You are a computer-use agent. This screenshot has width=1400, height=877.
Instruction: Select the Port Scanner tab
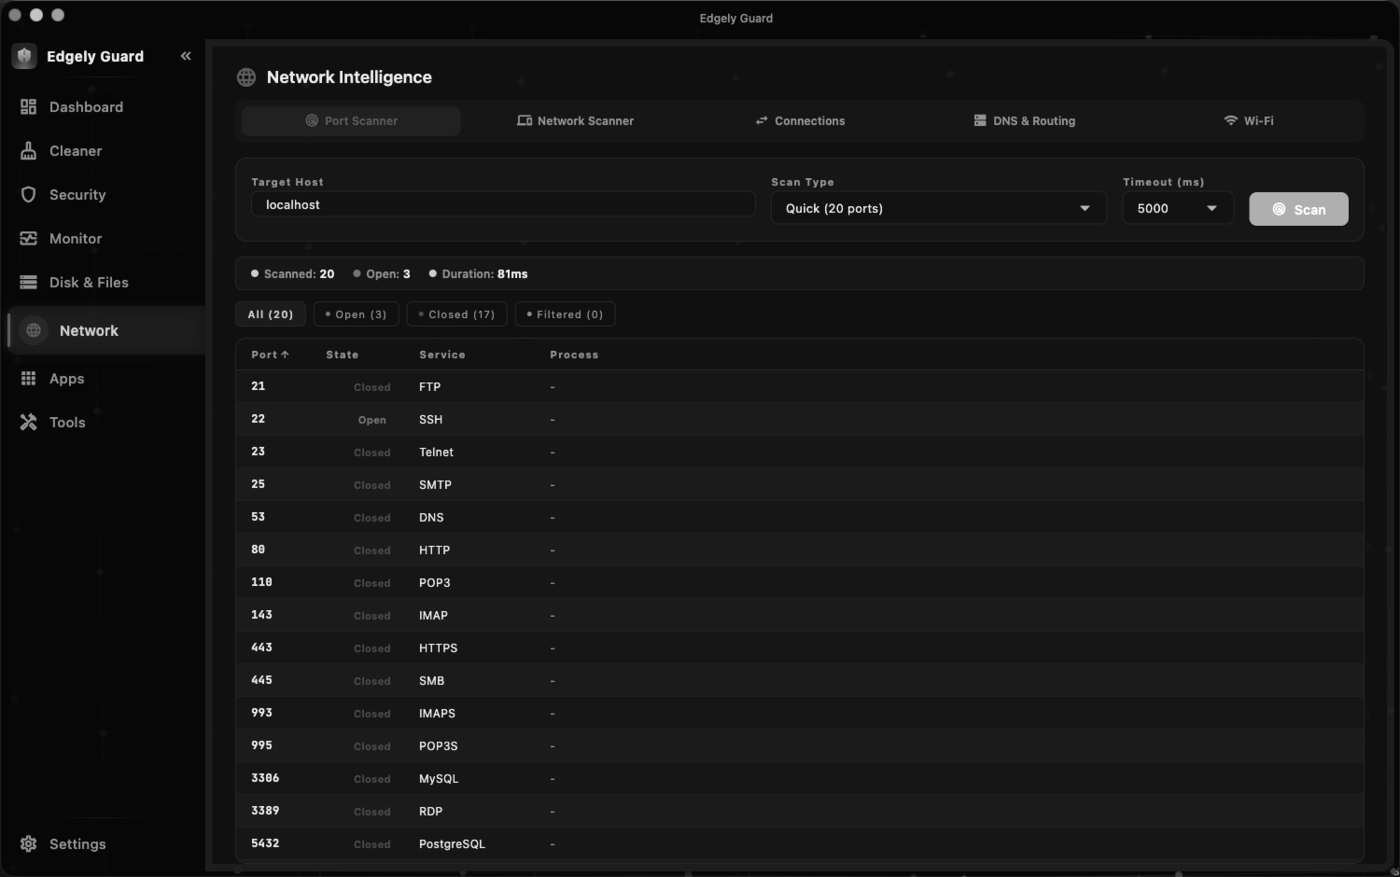point(351,121)
